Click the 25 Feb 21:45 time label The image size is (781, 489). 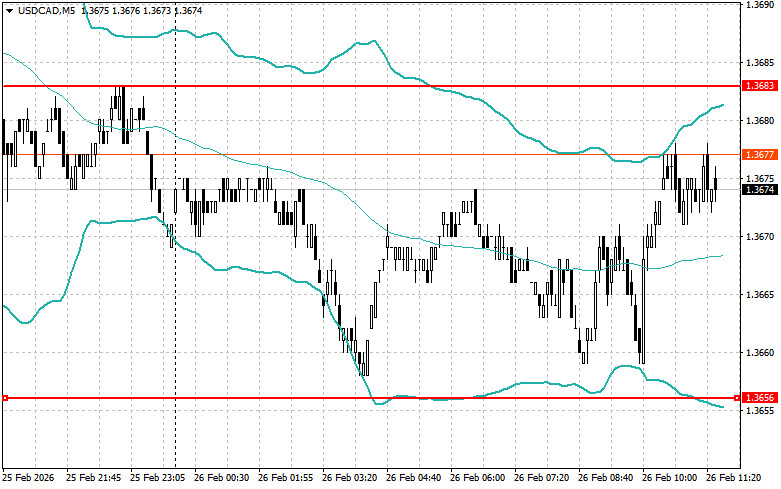(94, 478)
